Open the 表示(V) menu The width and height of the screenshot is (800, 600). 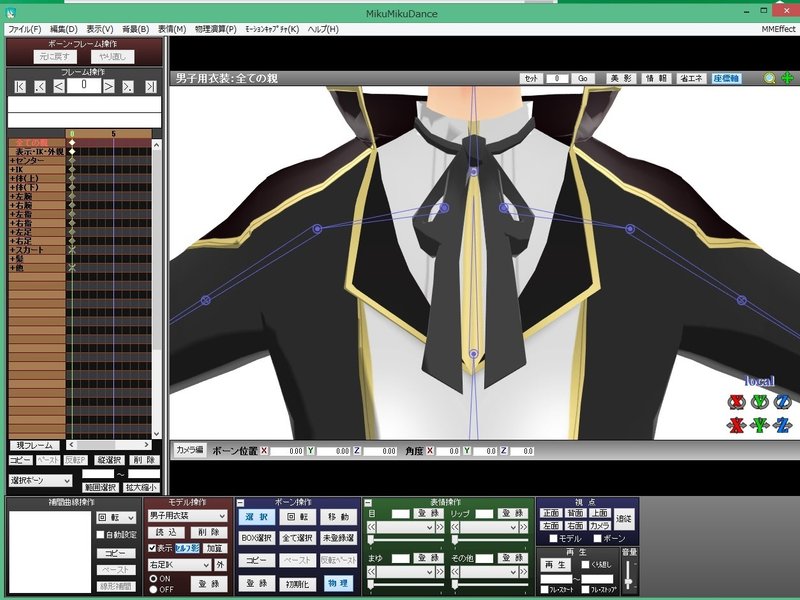click(99, 29)
